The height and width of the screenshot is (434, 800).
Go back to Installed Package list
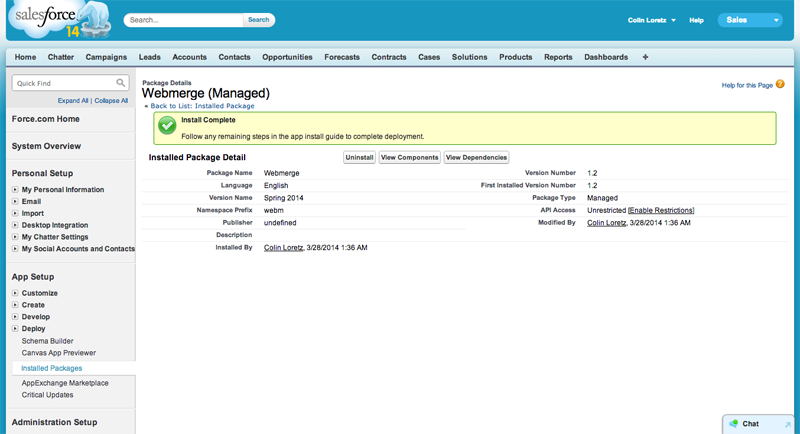202,106
